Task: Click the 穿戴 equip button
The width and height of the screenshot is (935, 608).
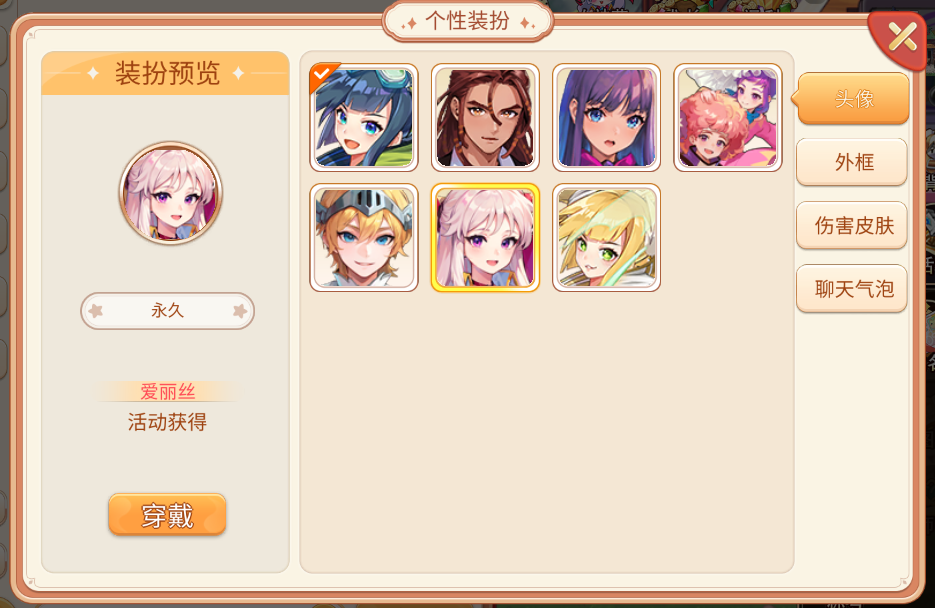Action: [168, 514]
